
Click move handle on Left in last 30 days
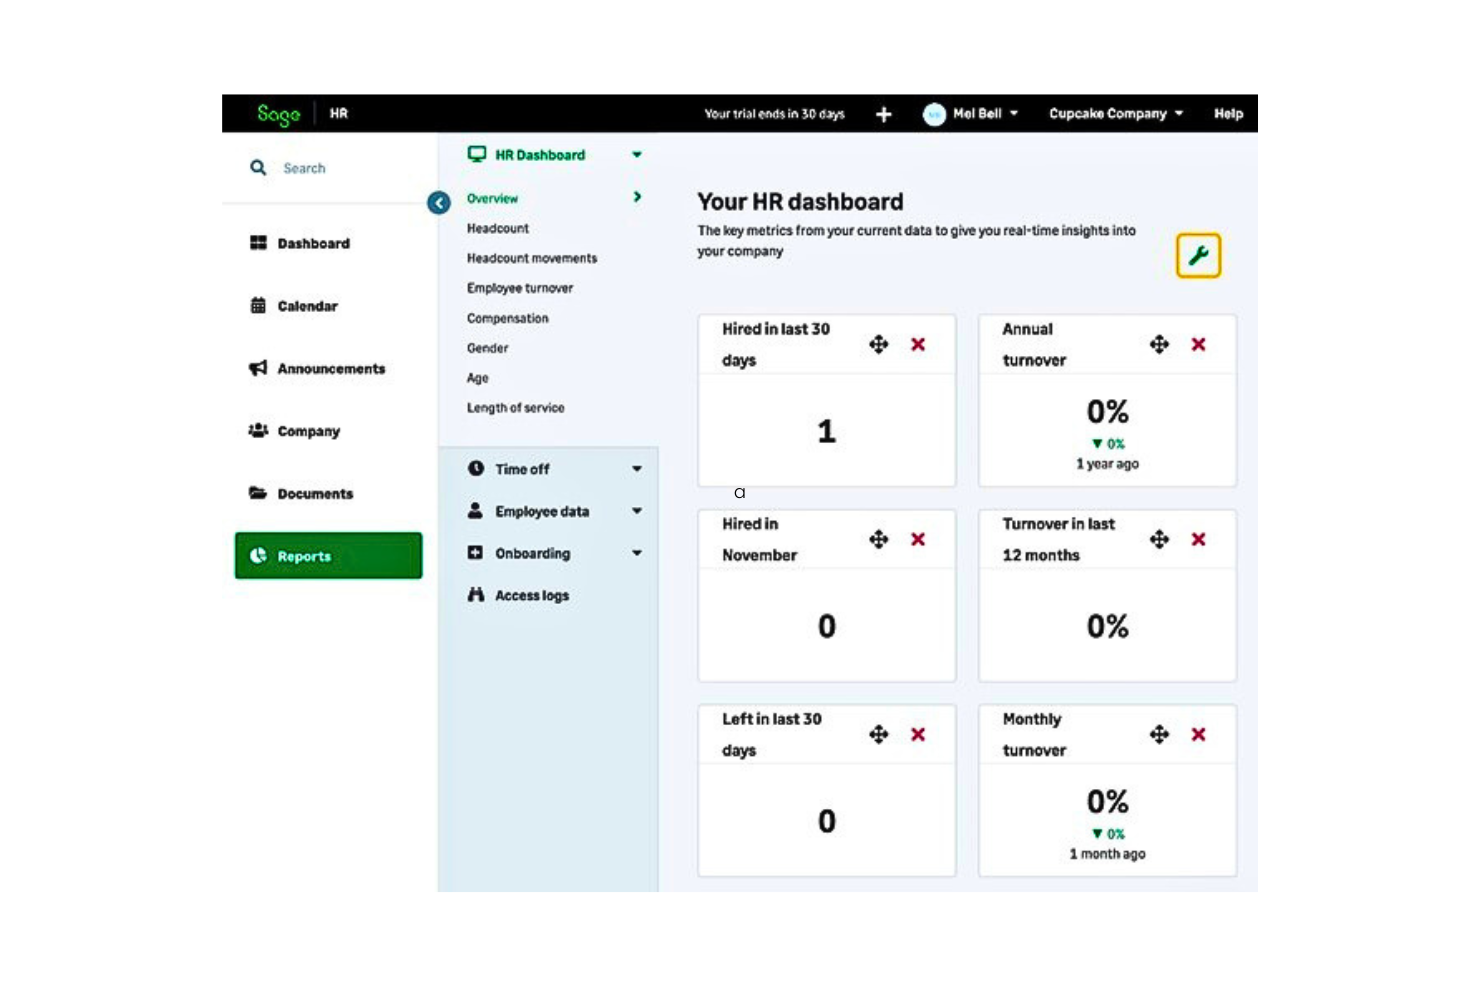coord(878,734)
